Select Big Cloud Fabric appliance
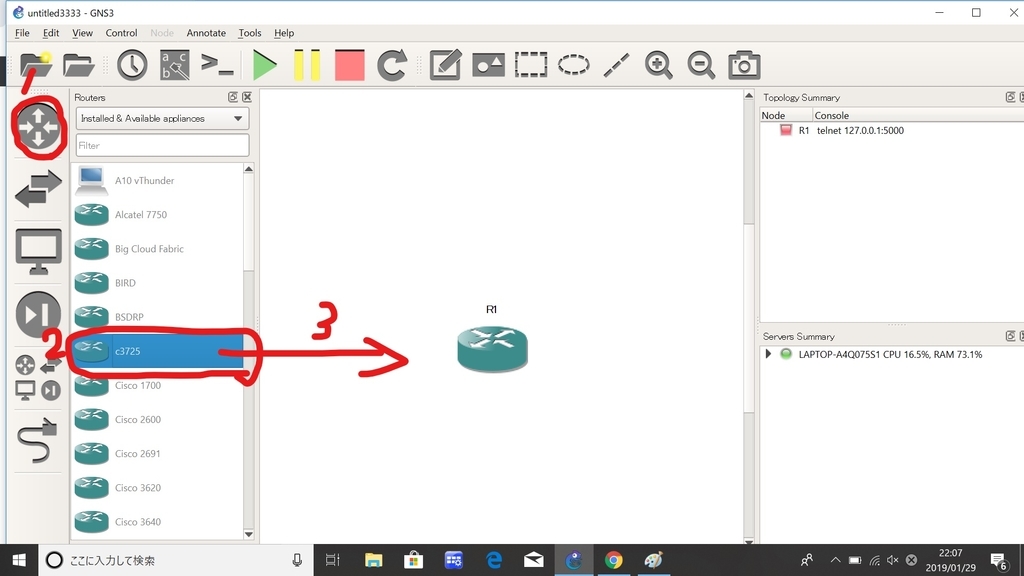The width and height of the screenshot is (1024, 576). pyautogui.click(x=157, y=249)
